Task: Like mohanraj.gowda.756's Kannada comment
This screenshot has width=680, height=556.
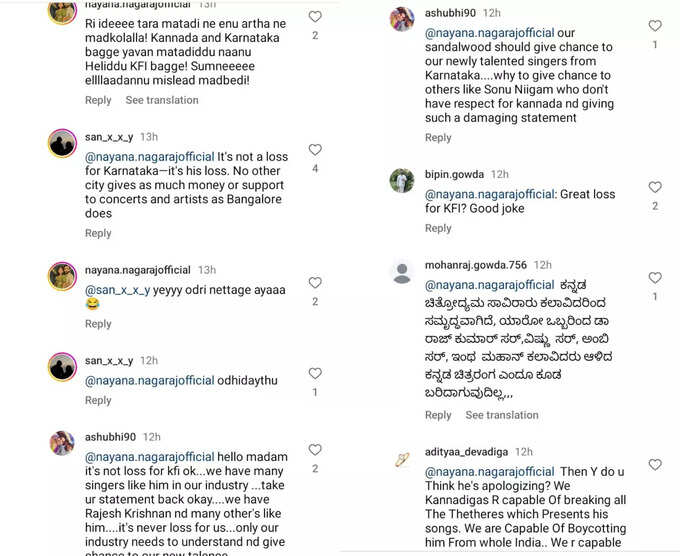Action: 655,278
